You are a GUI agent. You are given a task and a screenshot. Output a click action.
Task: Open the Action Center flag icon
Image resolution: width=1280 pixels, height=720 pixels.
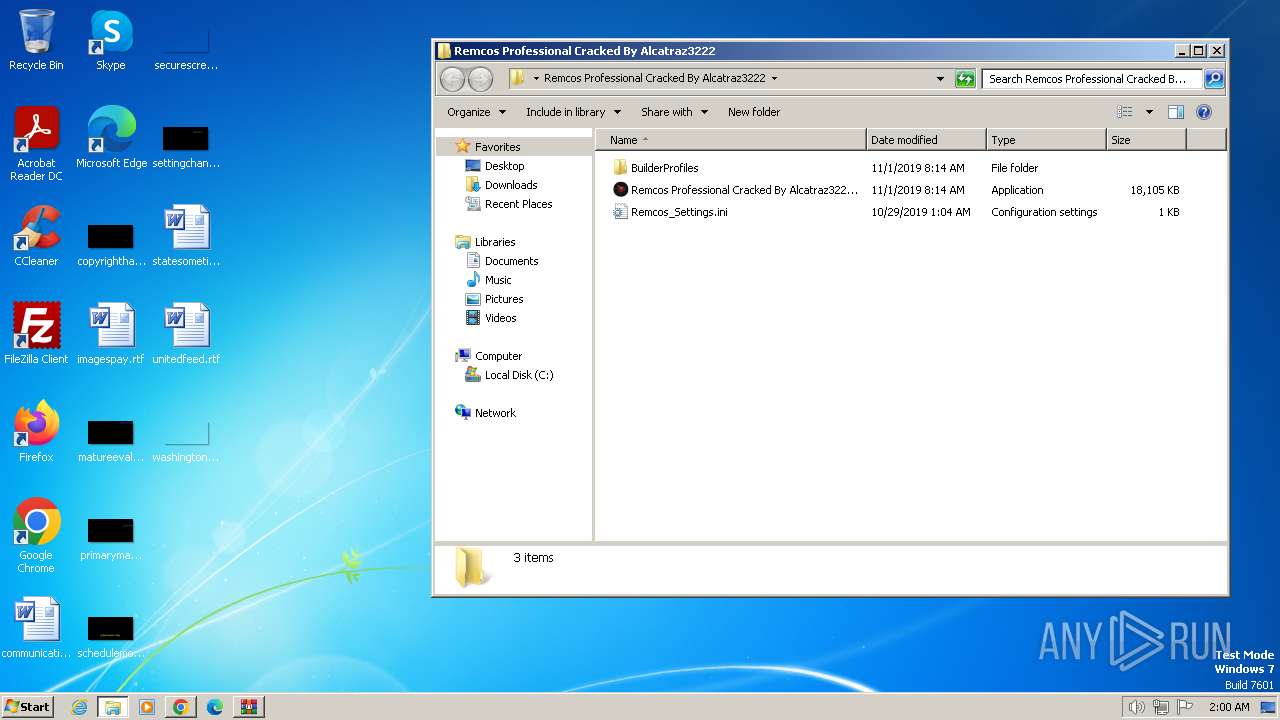[x=1185, y=707]
